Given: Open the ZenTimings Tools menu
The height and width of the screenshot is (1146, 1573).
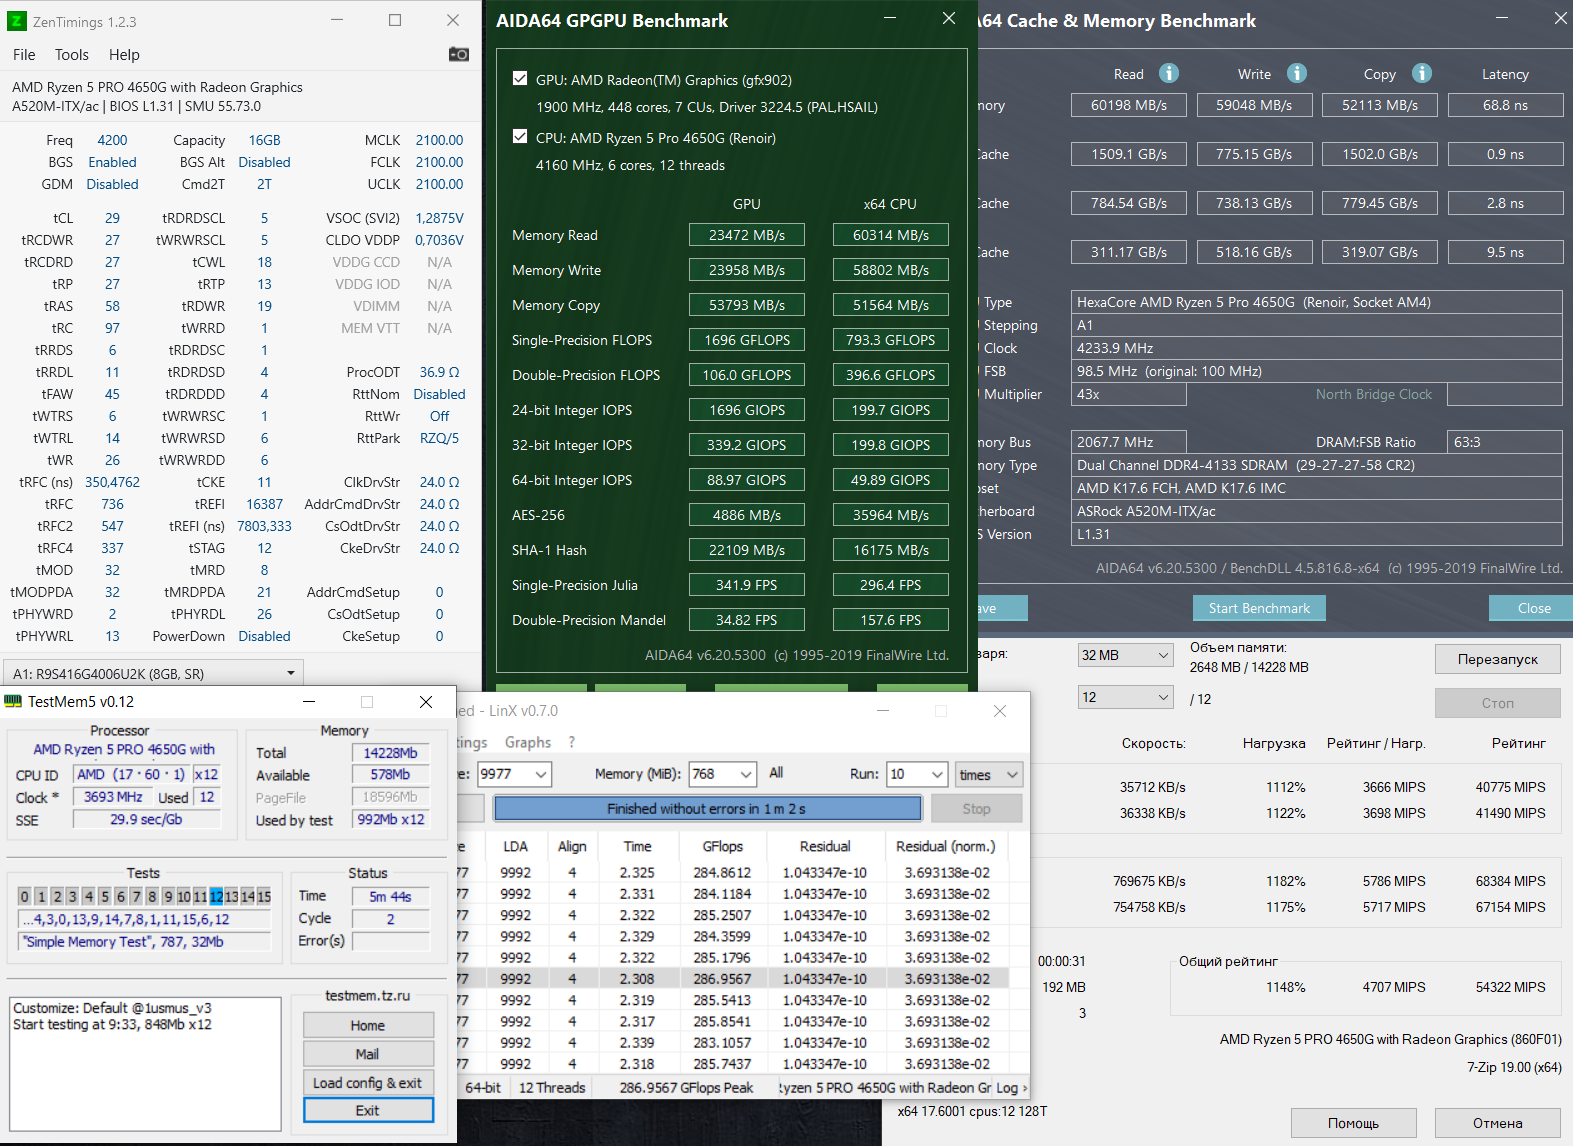Looking at the screenshot, I should click(x=72, y=55).
